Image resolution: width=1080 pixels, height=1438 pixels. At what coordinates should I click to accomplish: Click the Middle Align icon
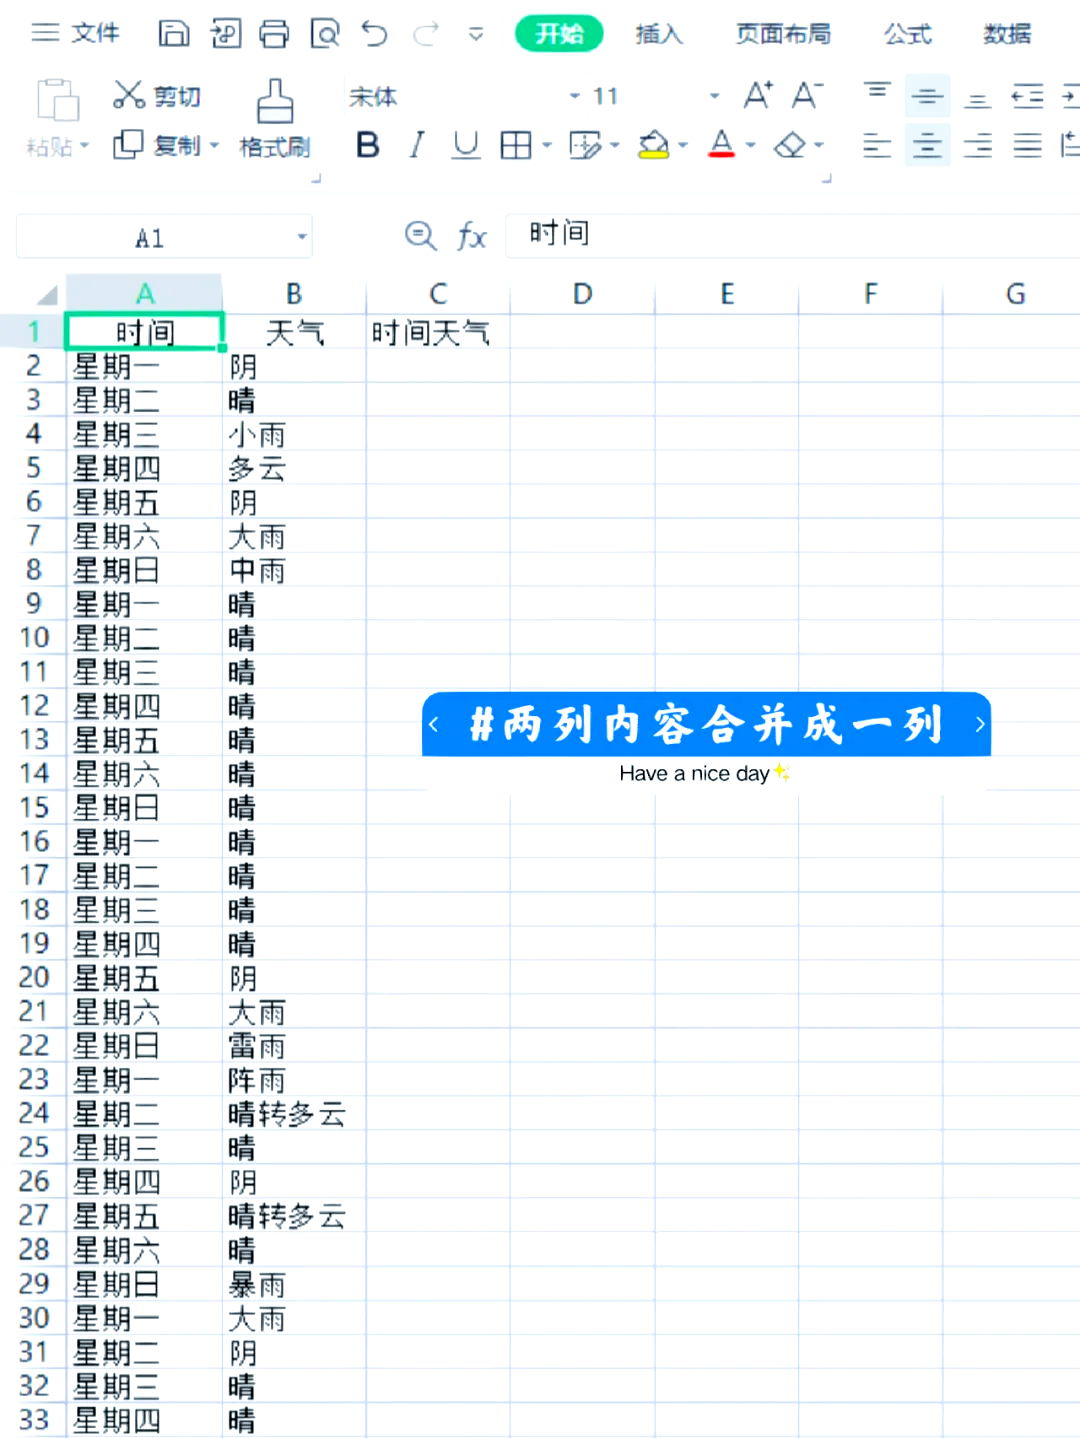[927, 96]
